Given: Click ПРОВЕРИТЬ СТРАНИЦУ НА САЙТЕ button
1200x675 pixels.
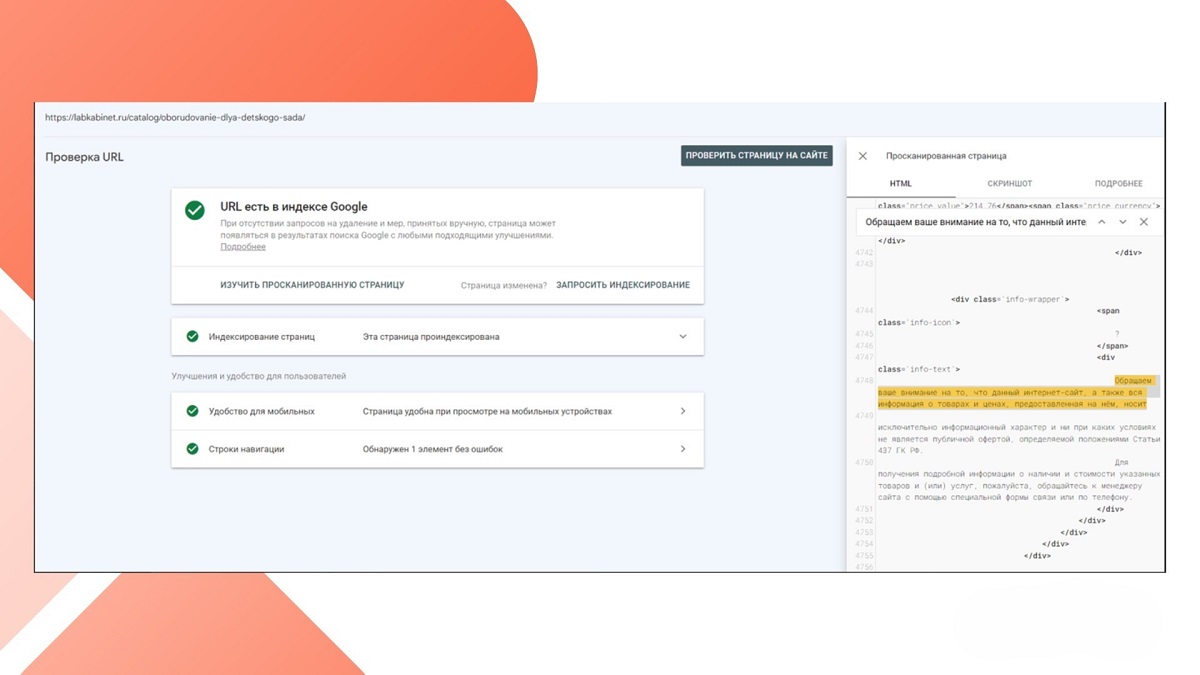Looking at the screenshot, I should (757, 156).
